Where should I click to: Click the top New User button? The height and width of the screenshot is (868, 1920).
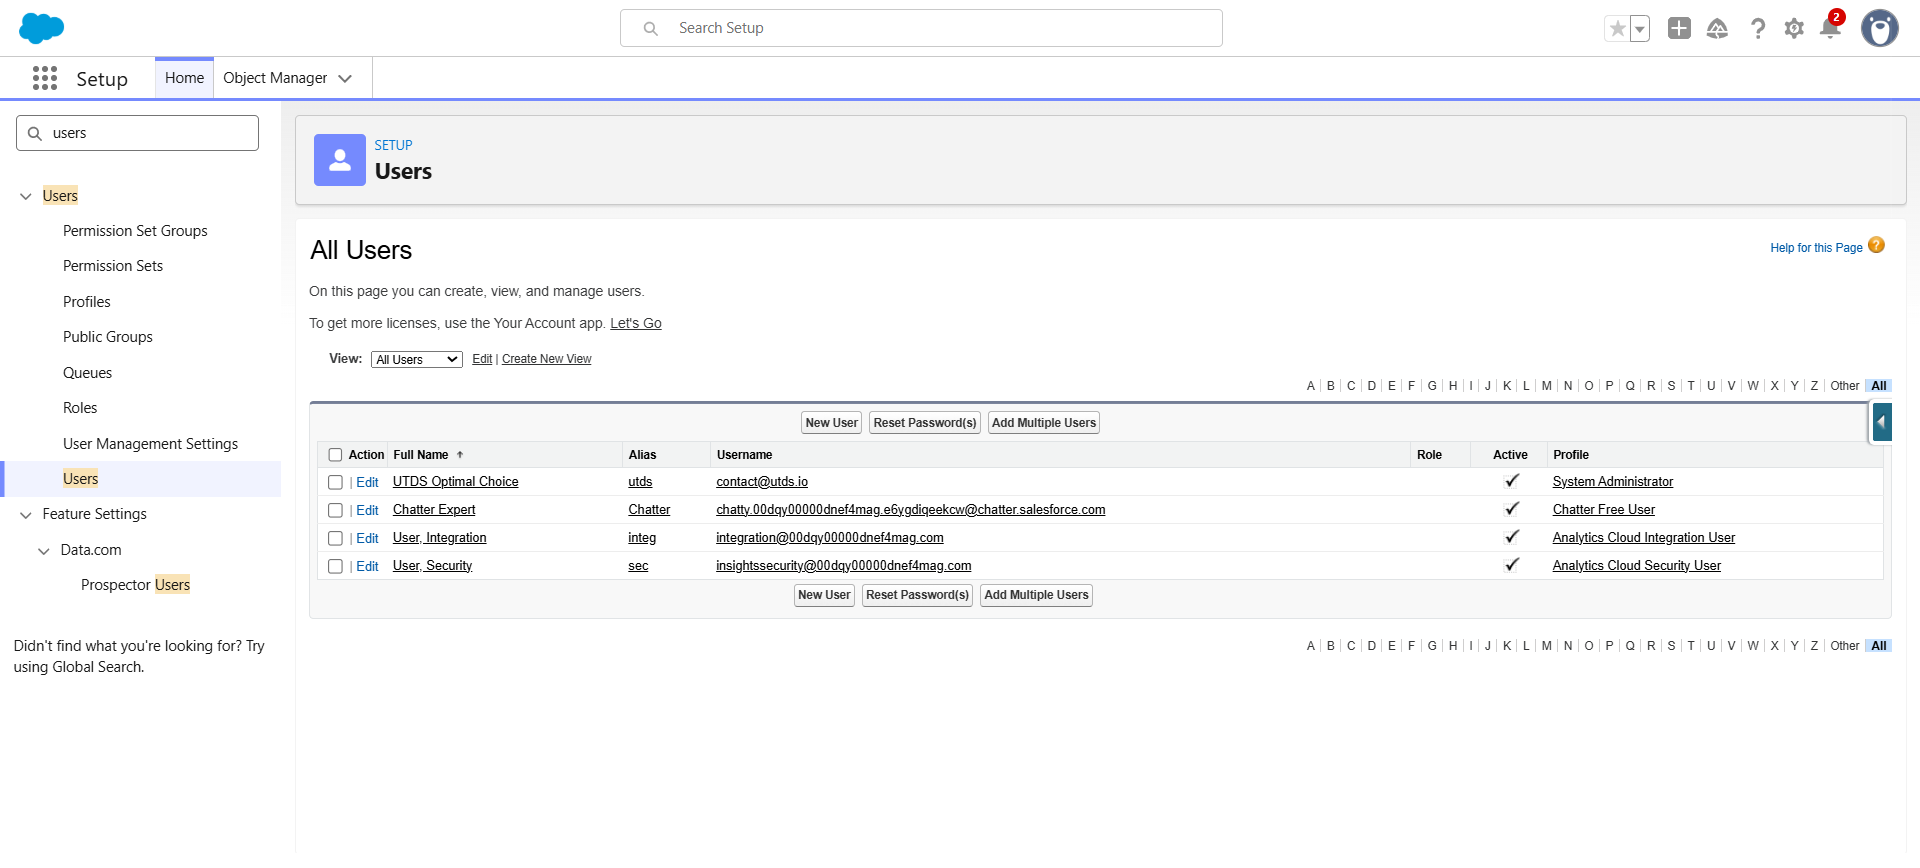[x=832, y=423]
